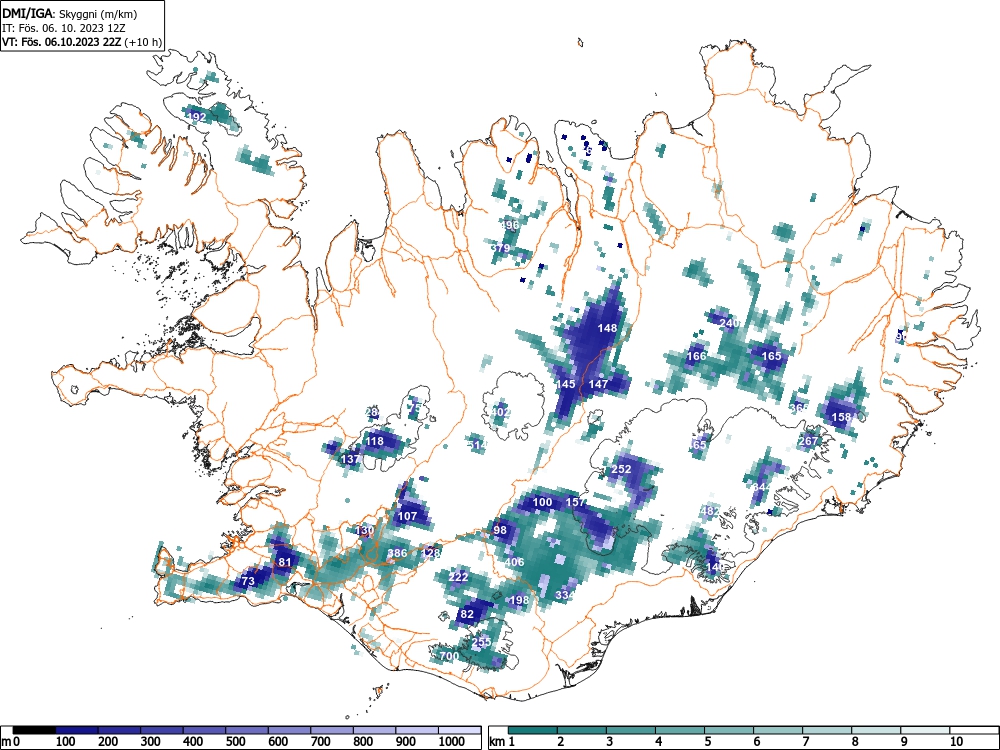Click the 'm 0' label on metre scale
The image size is (1000, 750).
(10, 742)
